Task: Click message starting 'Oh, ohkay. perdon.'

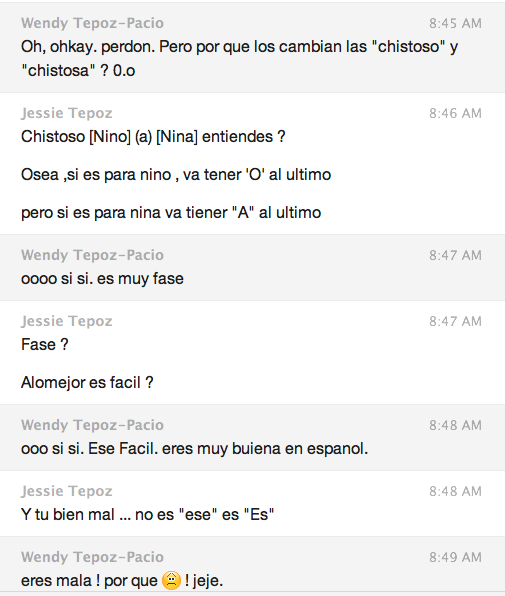Action: click(x=239, y=59)
